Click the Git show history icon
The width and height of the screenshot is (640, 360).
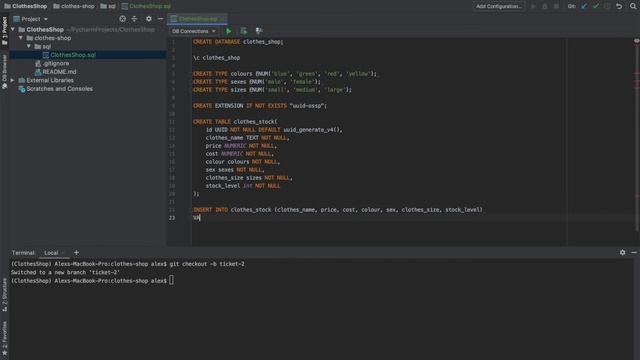pos(607,6)
